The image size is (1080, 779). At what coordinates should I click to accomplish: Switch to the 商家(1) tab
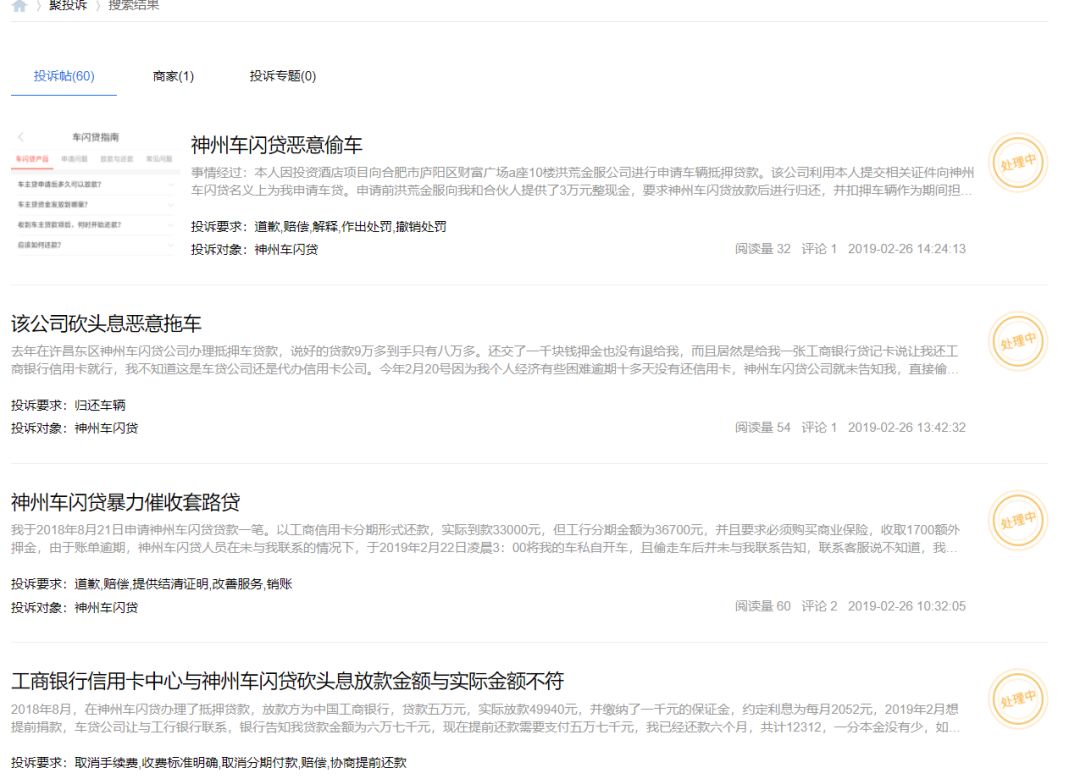[x=173, y=76]
